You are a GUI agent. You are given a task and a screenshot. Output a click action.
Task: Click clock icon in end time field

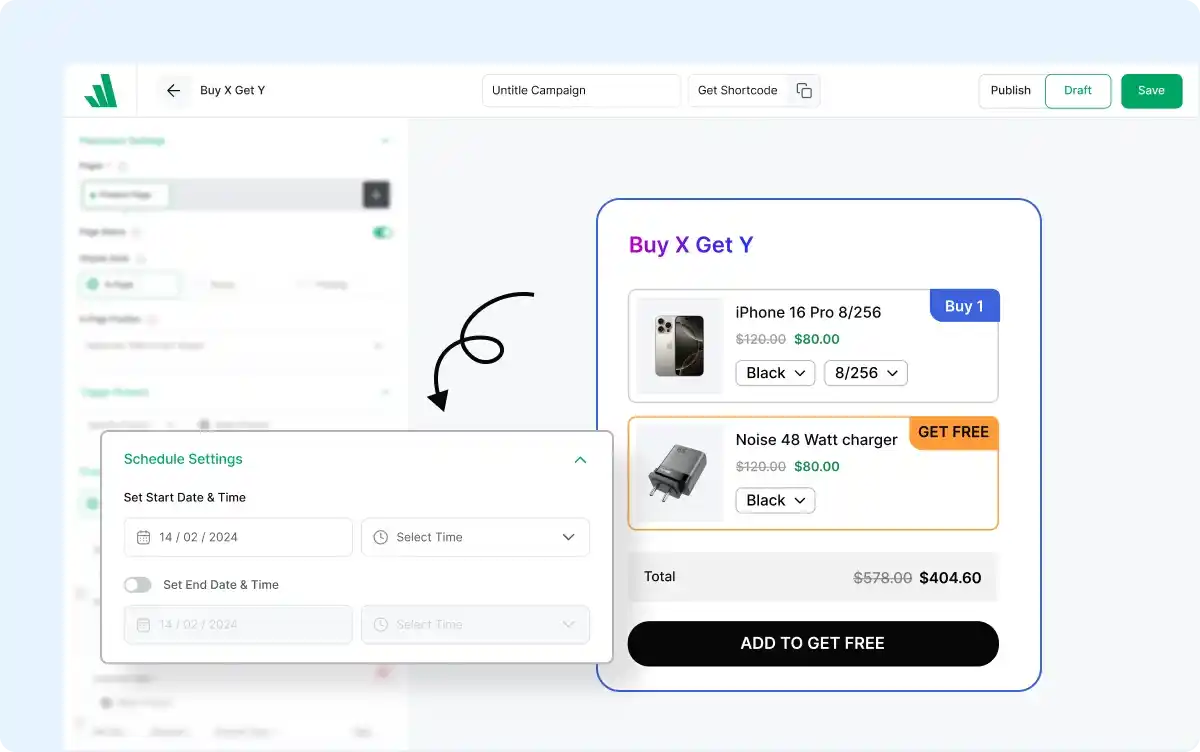coord(380,624)
